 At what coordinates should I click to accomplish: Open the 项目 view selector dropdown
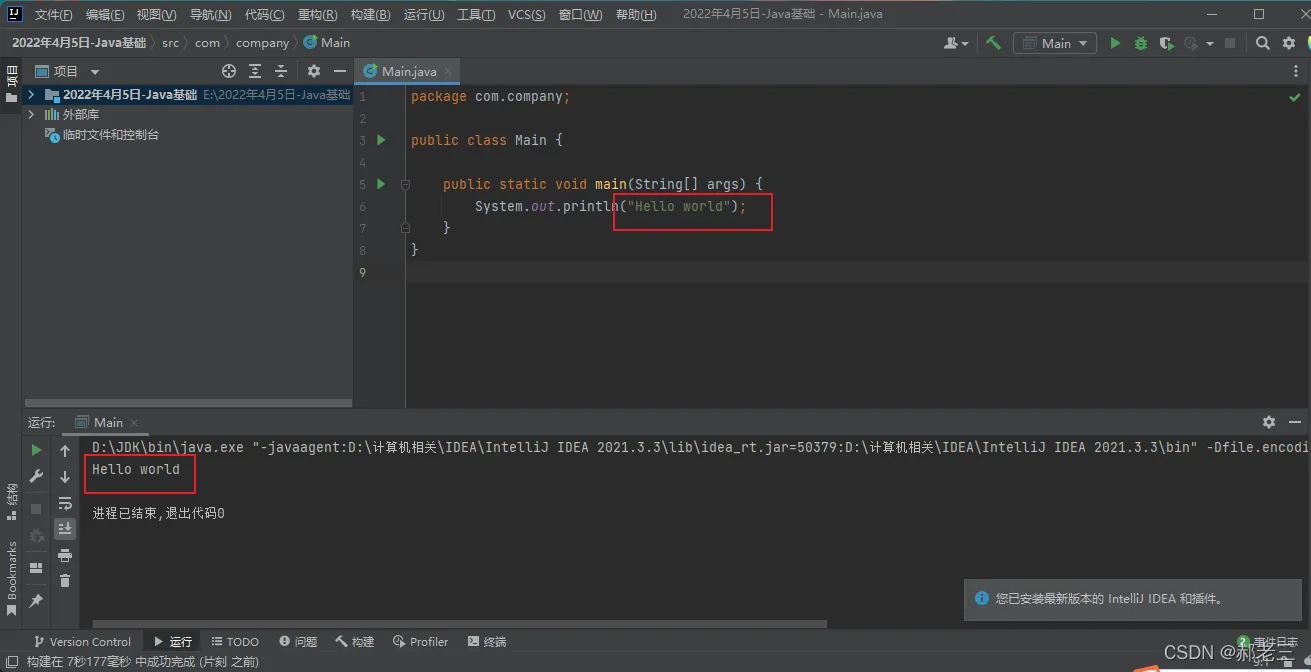(x=68, y=71)
